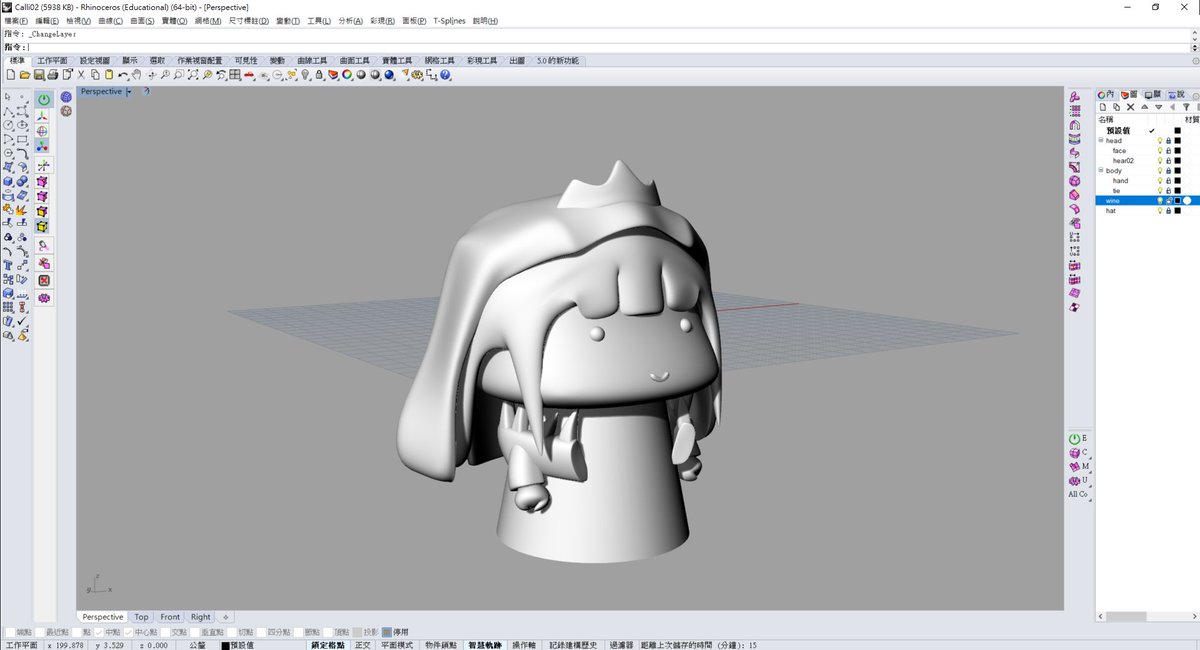The width and height of the screenshot is (1200, 650).
Task: Toggle 智慧軌跡 in status bar
Action: [x=484, y=645]
